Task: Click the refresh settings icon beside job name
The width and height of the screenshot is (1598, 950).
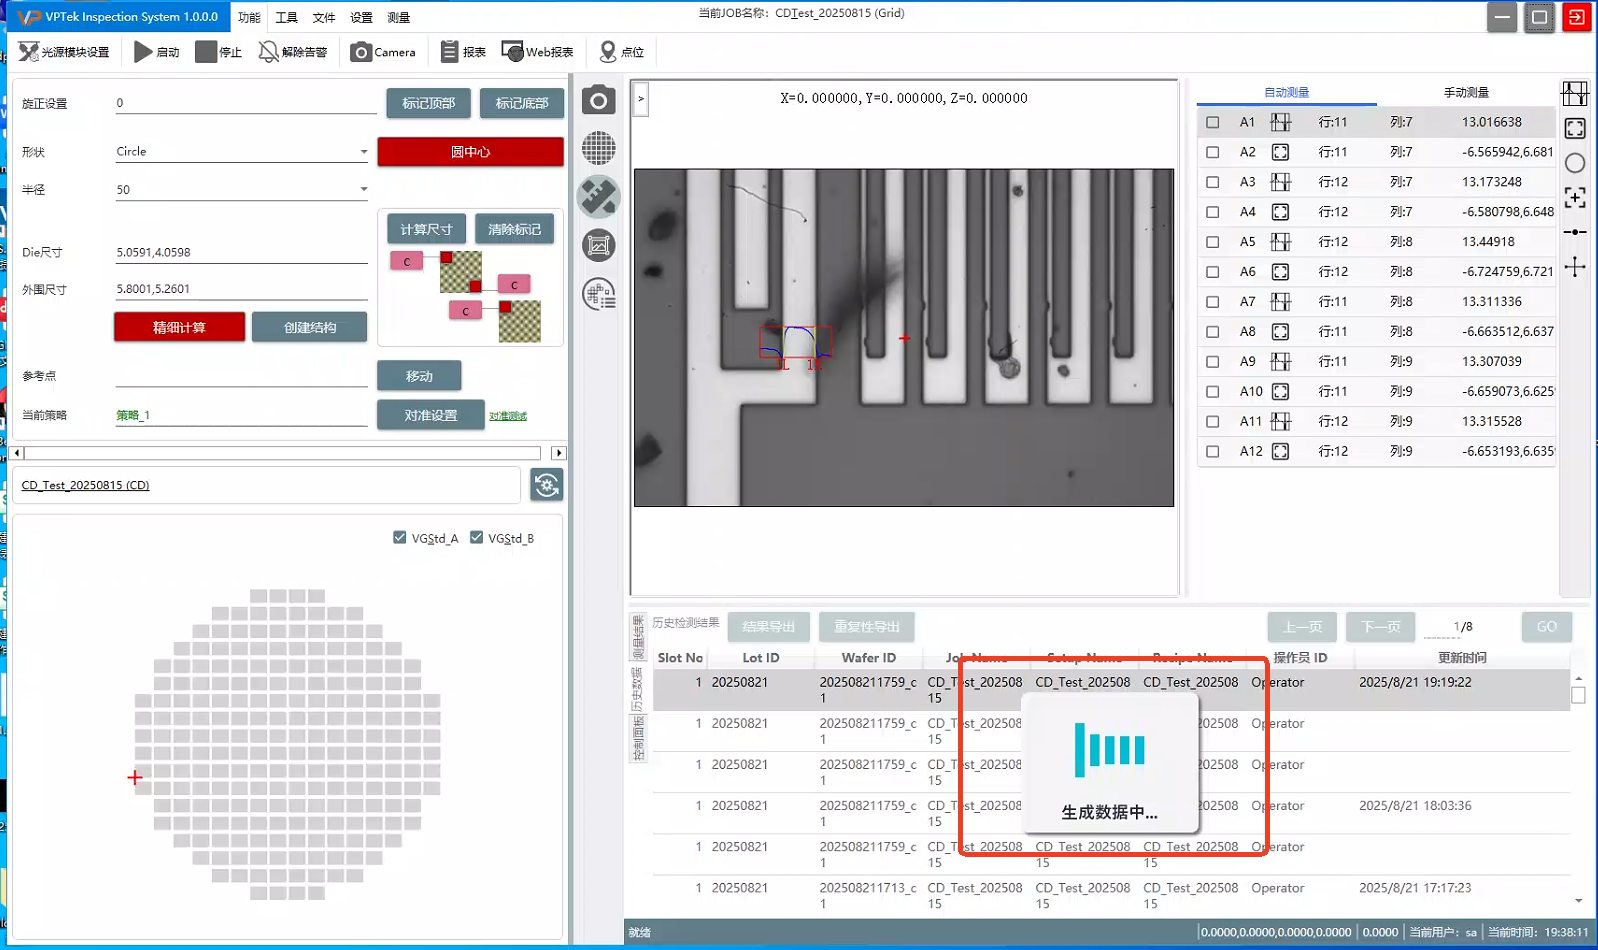Action: click(x=546, y=485)
